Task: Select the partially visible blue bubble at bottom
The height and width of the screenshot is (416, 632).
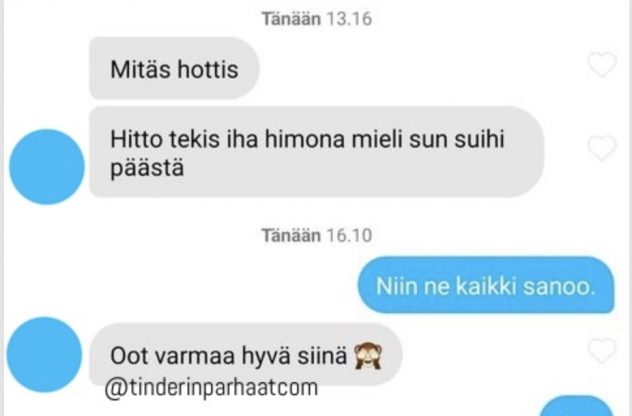Action: (x=576, y=406)
